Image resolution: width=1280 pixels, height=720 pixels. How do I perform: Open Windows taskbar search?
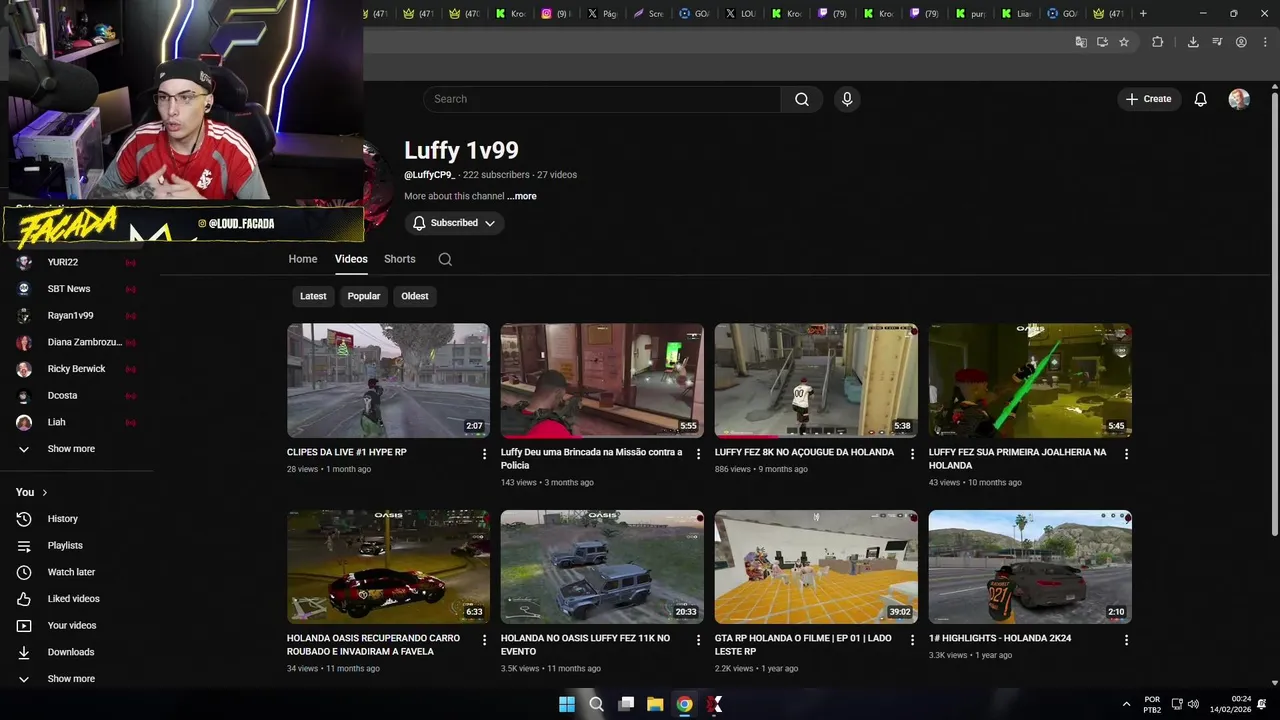point(596,704)
